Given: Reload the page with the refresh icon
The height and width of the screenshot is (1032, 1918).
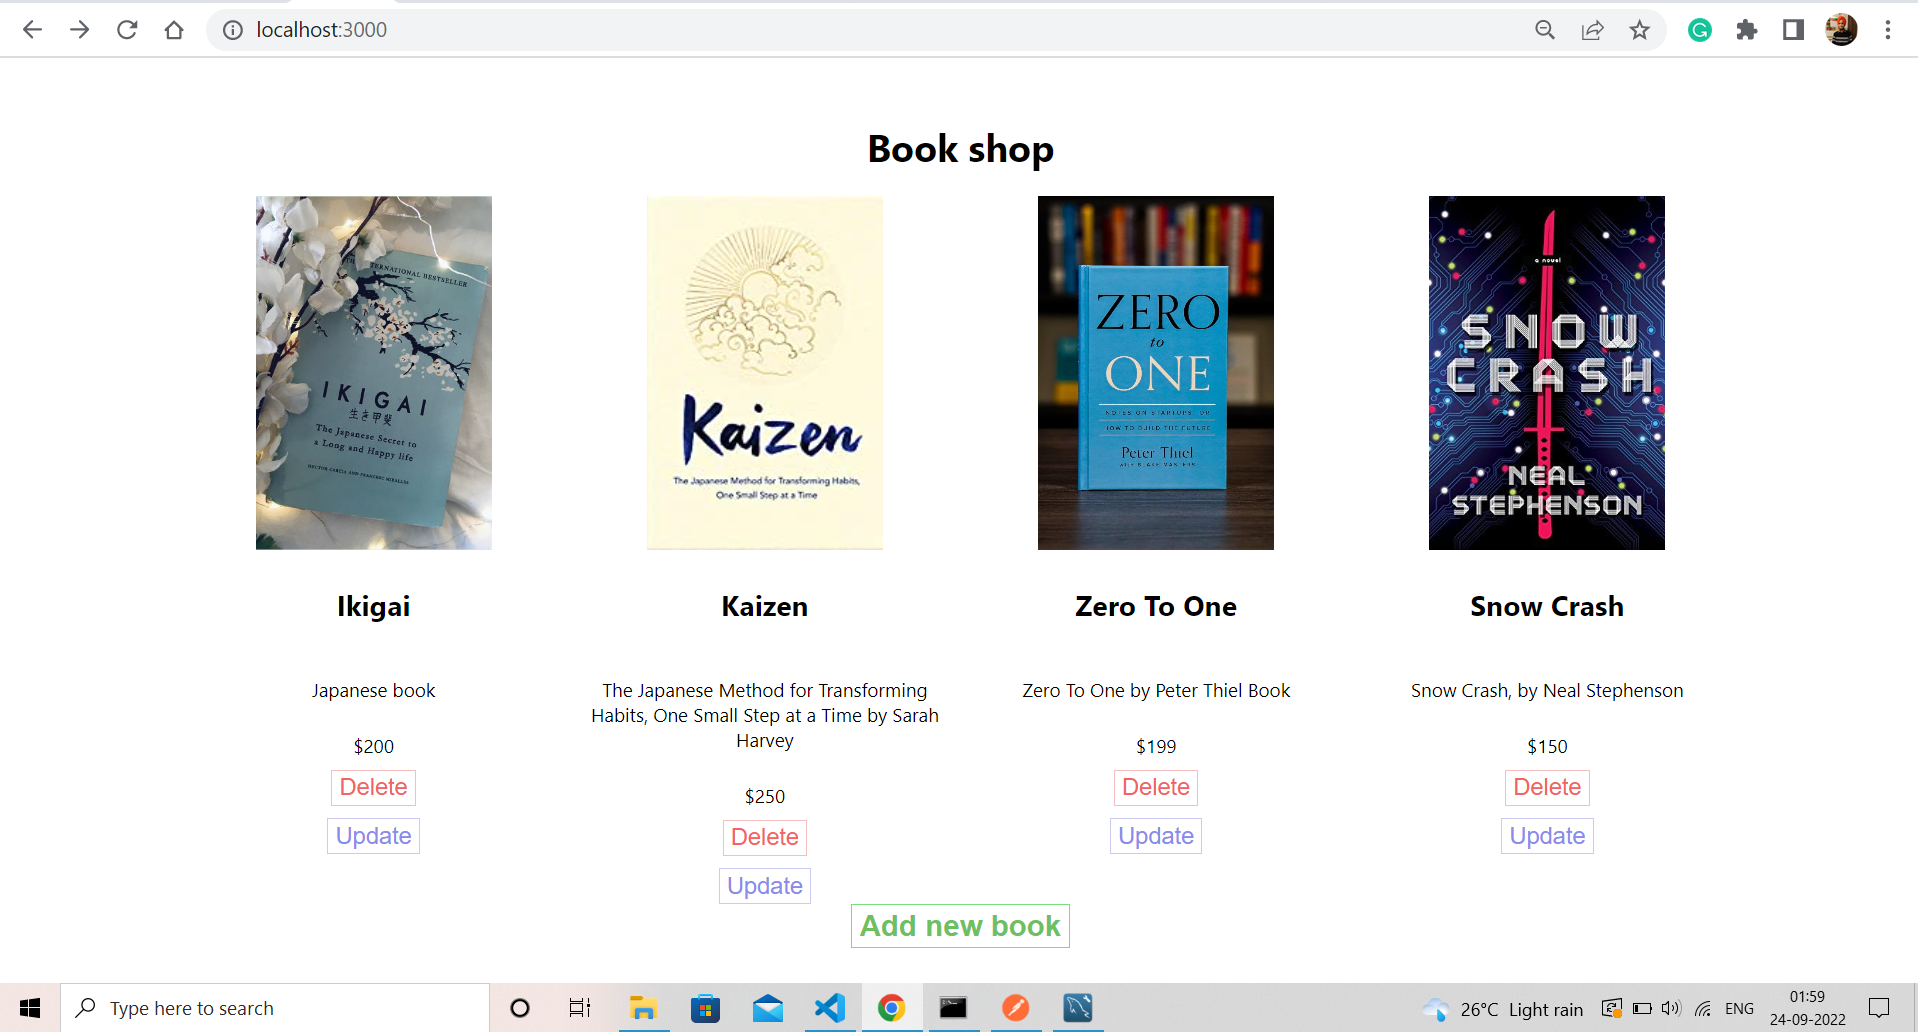Looking at the screenshot, I should click(127, 30).
